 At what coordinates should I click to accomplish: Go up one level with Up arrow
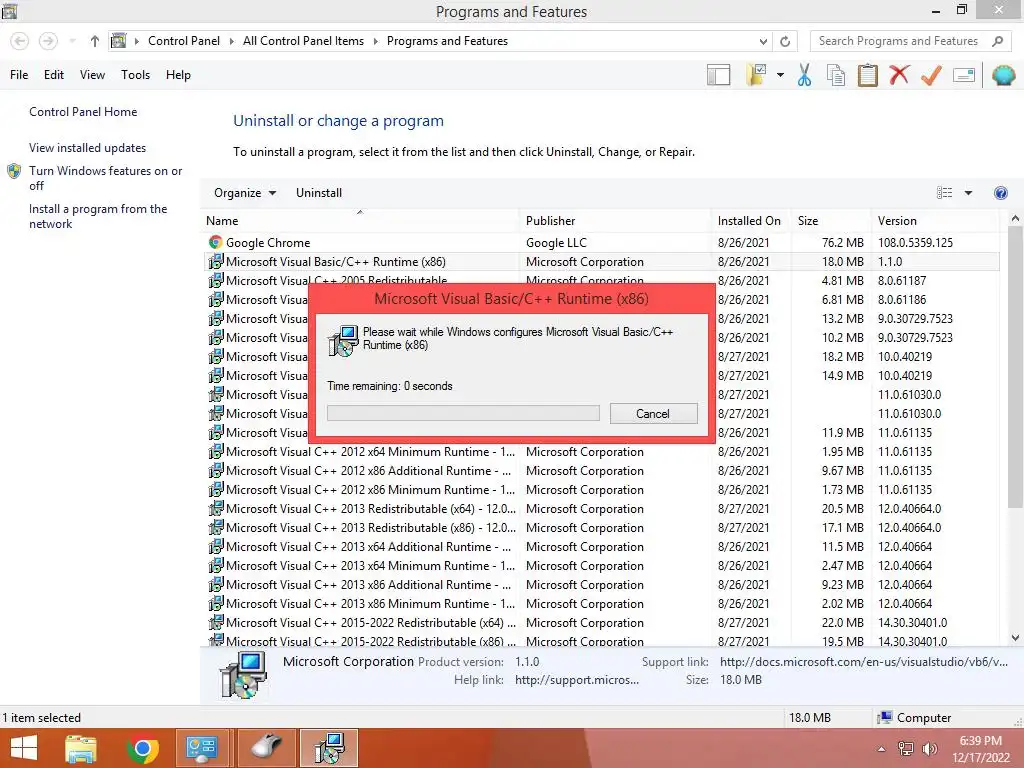pos(95,41)
